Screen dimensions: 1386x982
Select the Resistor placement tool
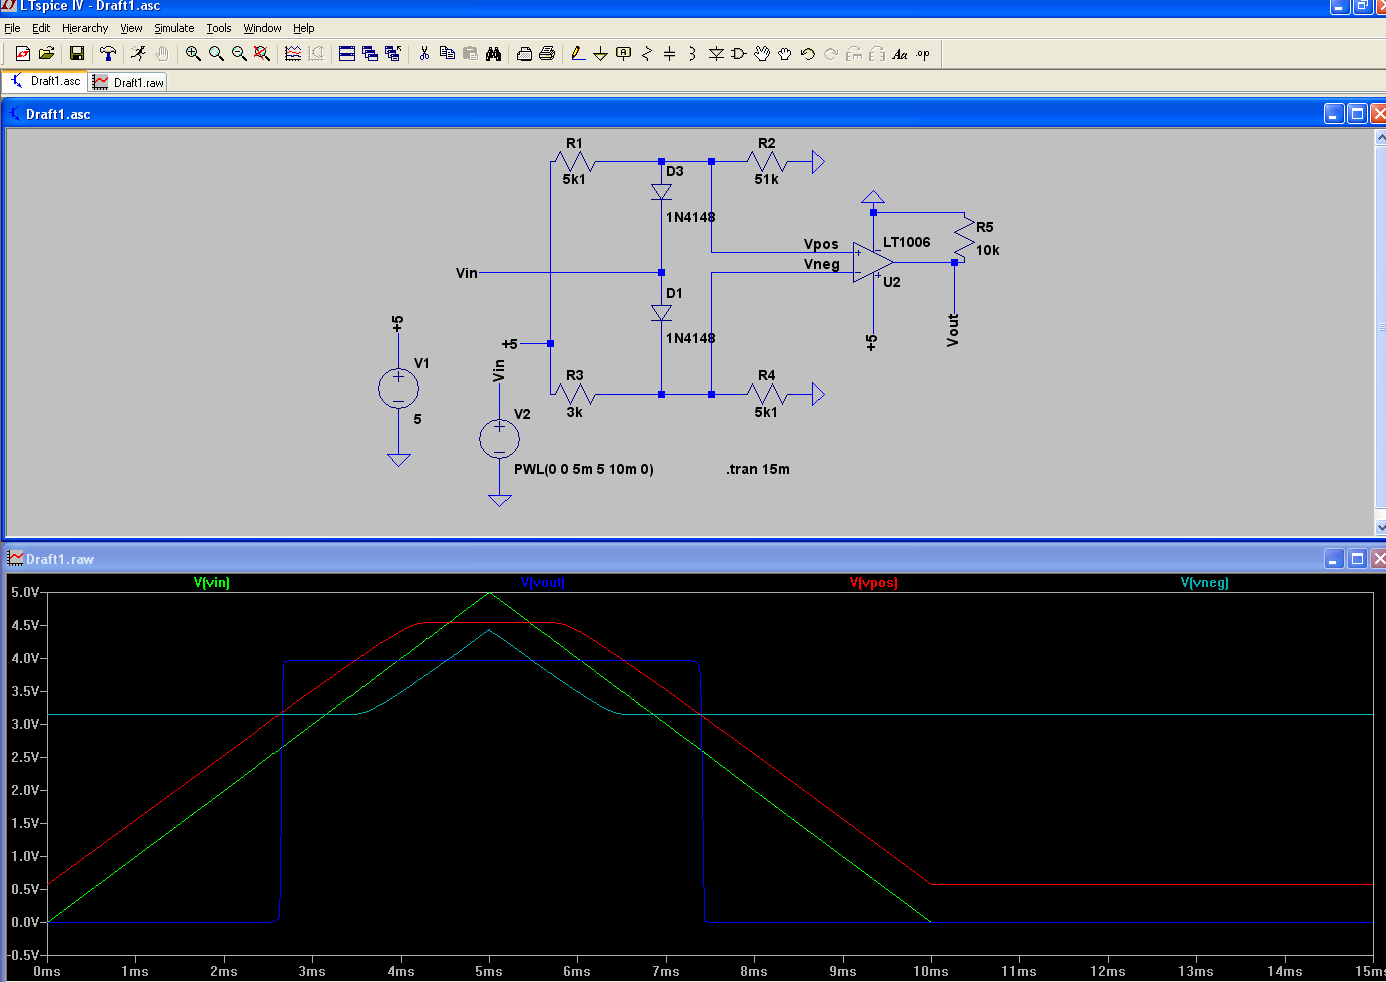pos(647,54)
